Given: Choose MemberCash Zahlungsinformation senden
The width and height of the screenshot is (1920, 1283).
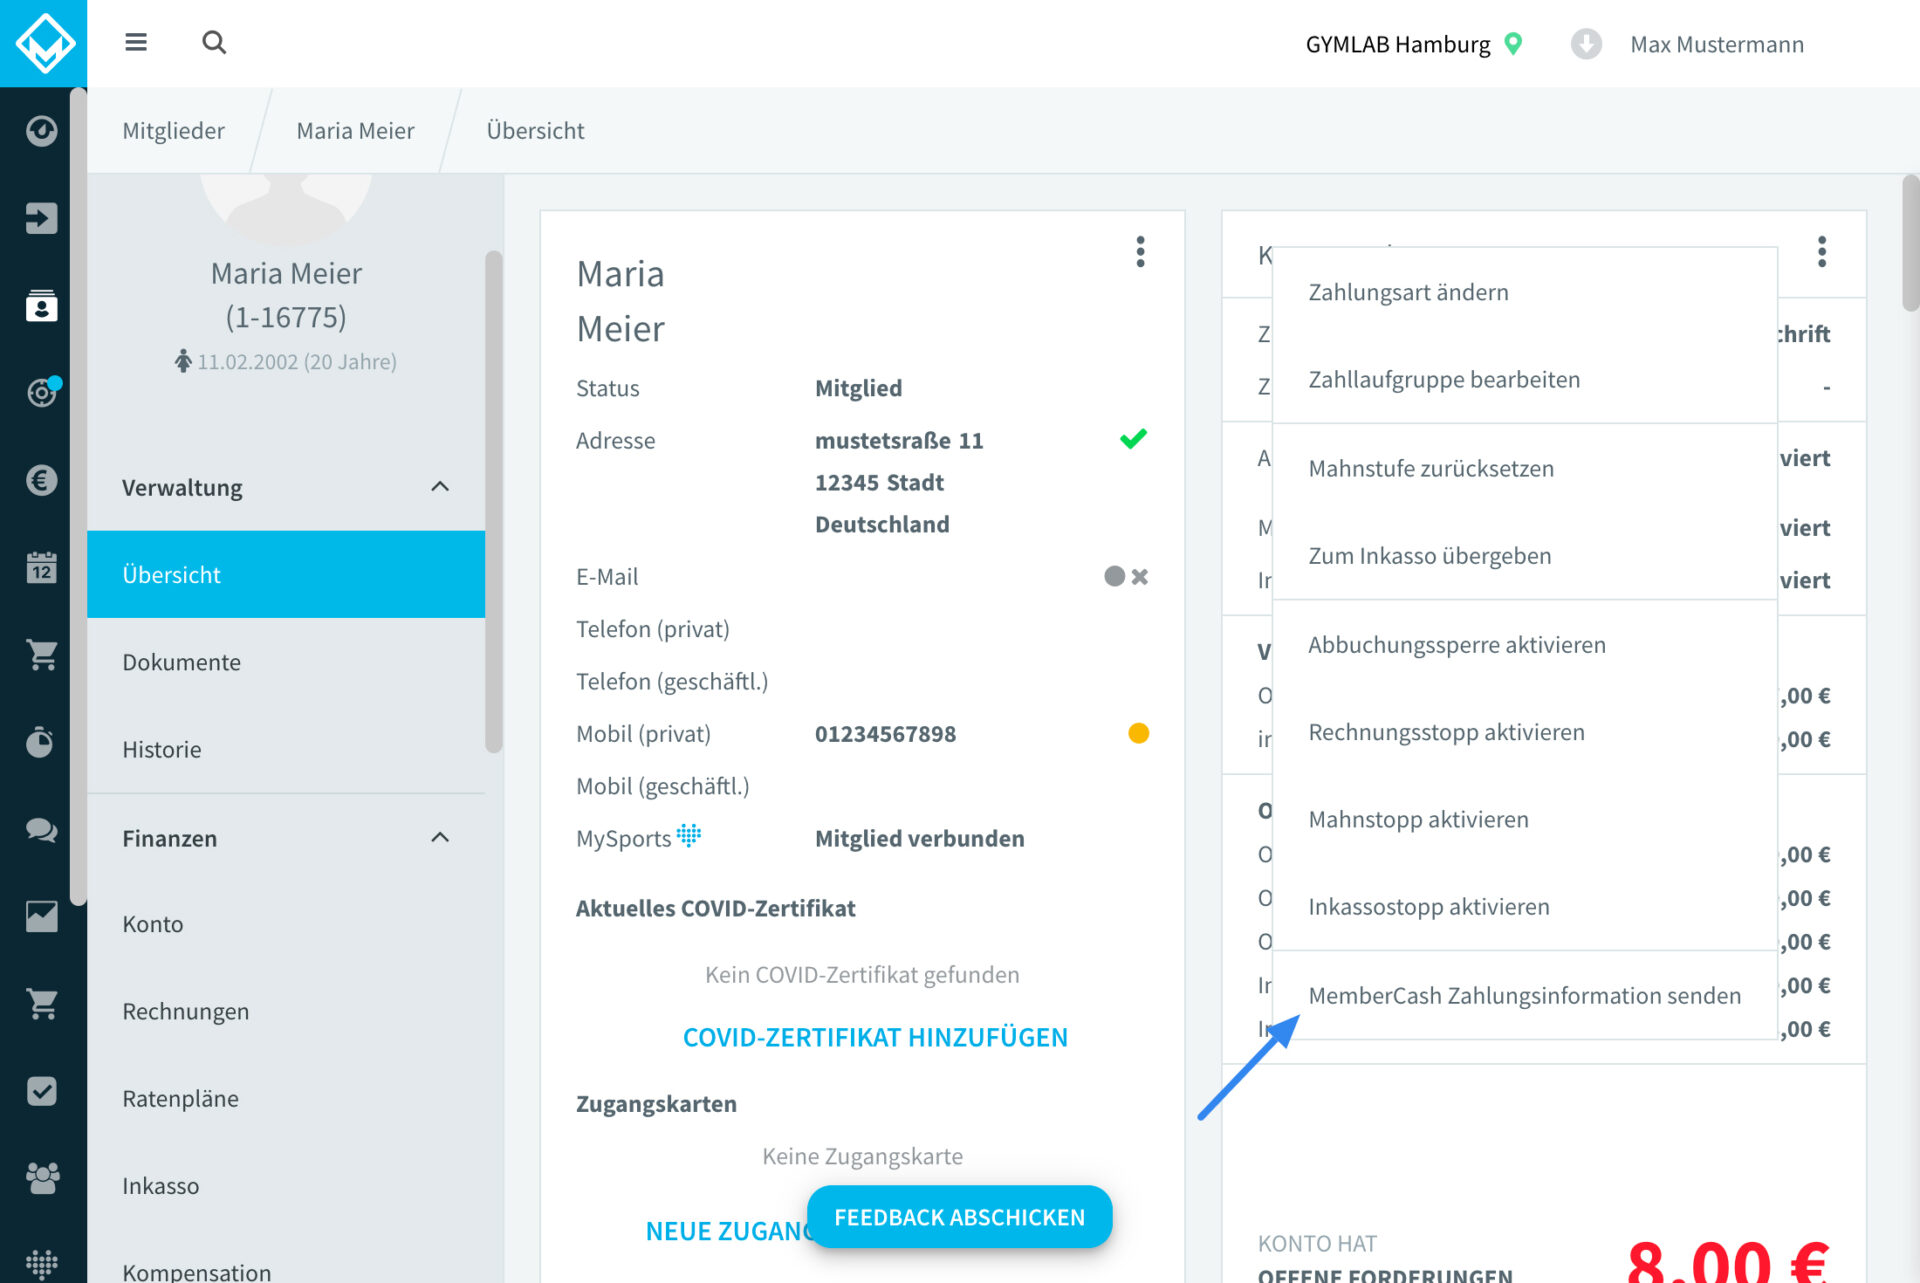Looking at the screenshot, I should point(1524,995).
